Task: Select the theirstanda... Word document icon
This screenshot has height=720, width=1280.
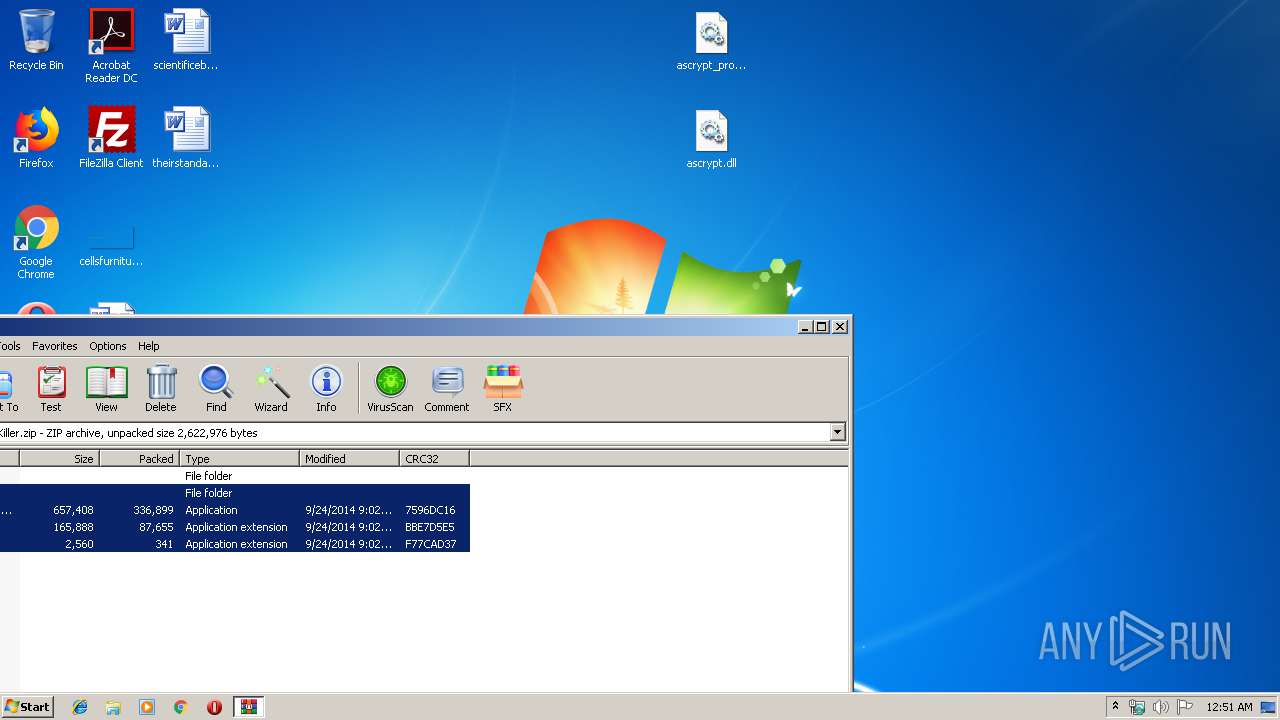Action: tap(186, 138)
